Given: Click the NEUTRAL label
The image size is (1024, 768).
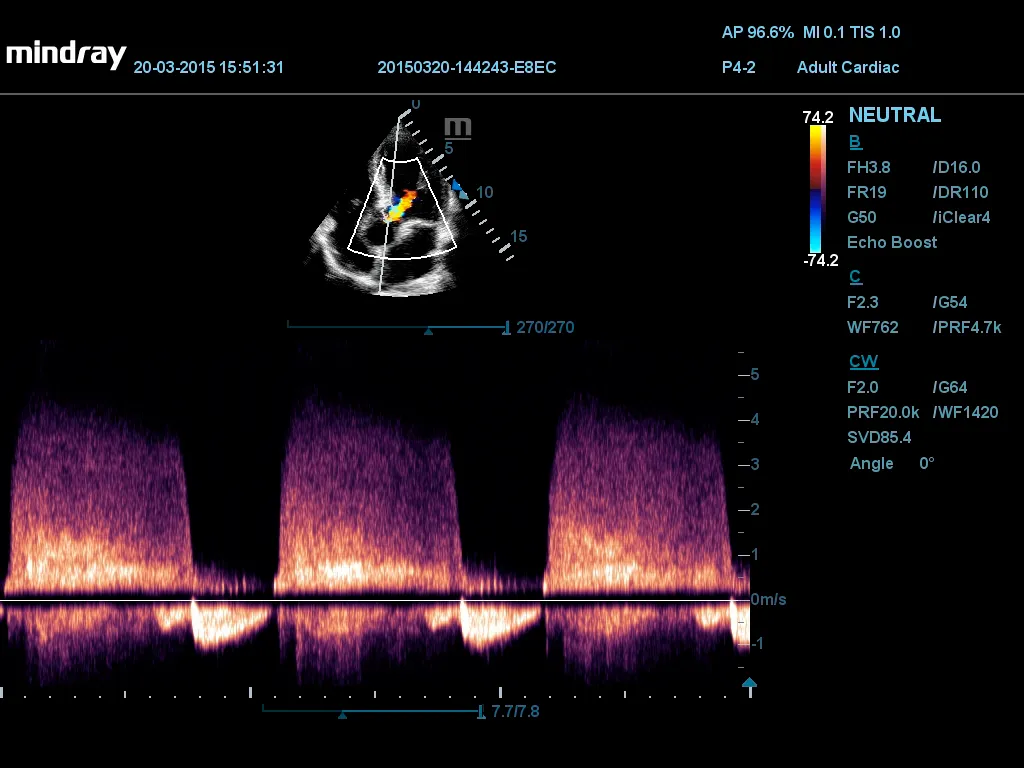Looking at the screenshot, I should pyautogui.click(x=894, y=115).
